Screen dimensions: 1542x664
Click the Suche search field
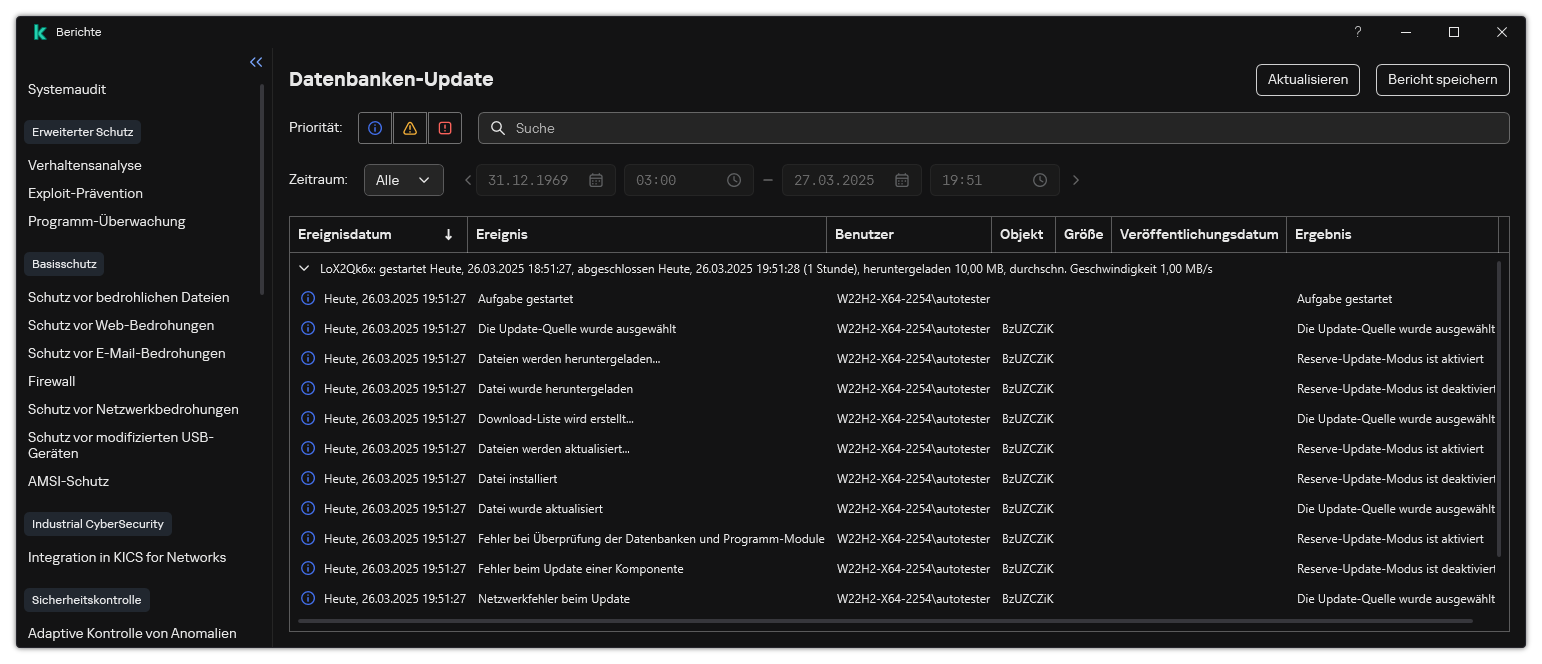[x=1000, y=128]
